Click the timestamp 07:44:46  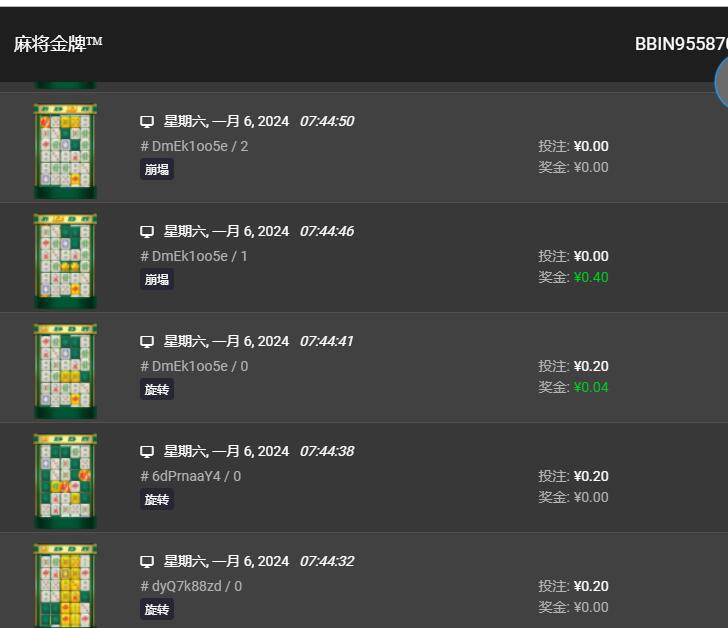point(327,231)
